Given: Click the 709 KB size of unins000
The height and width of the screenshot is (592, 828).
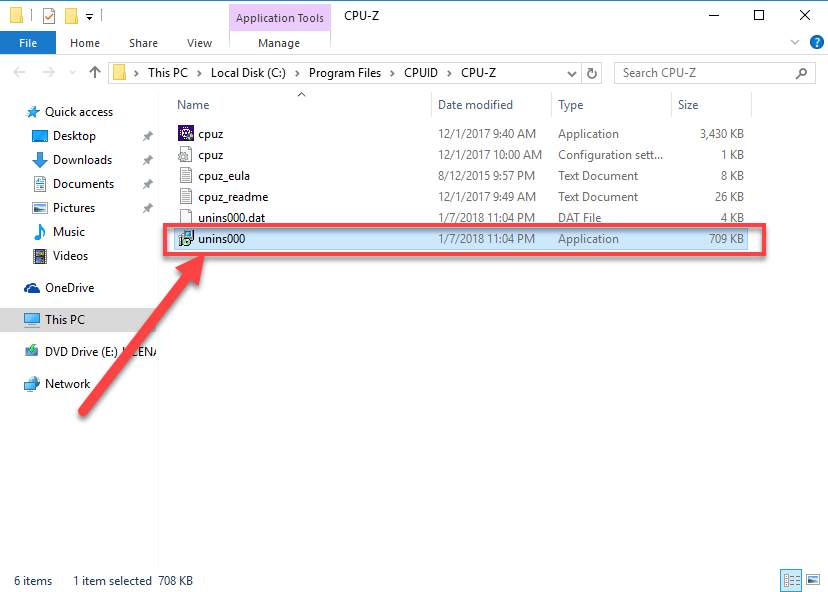Looking at the screenshot, I should 726,239.
